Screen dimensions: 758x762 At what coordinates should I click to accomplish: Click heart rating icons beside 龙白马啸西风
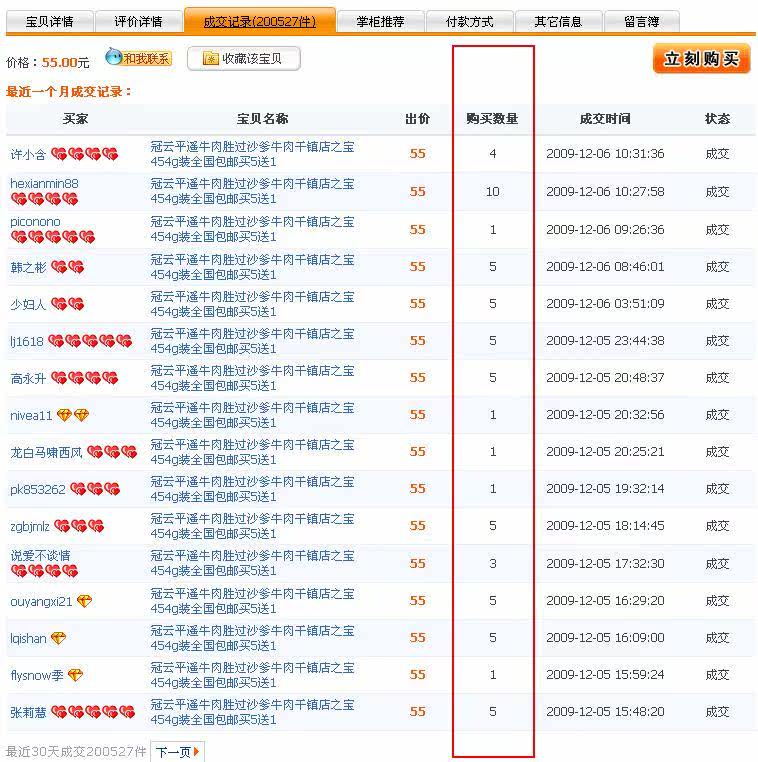tap(112, 452)
